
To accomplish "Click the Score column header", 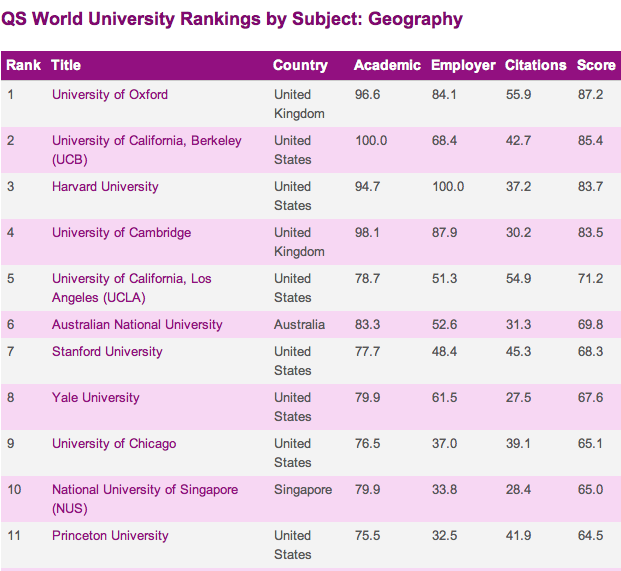I will [x=596, y=65].
